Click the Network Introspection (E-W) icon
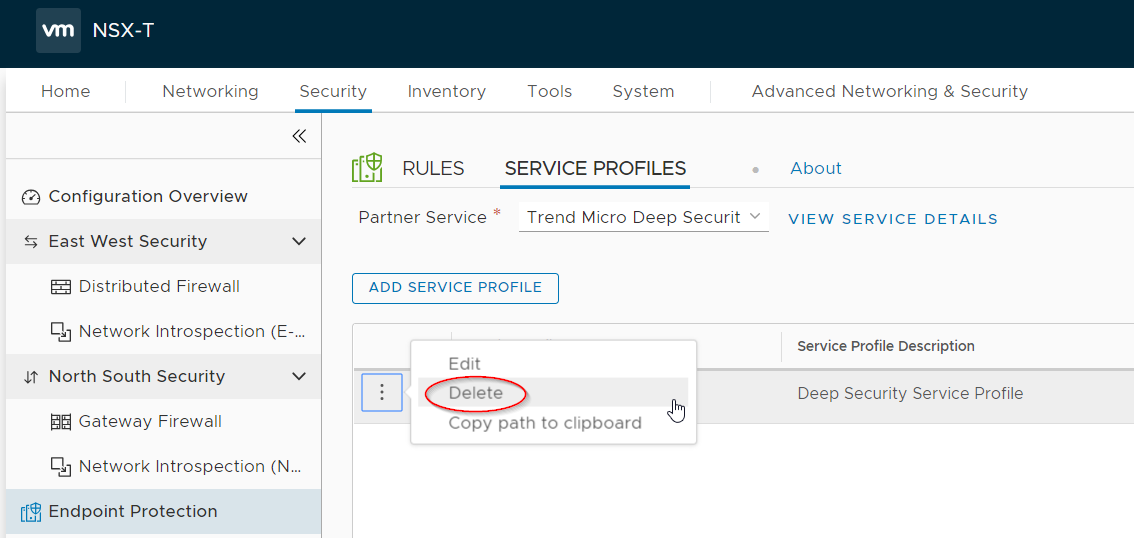The image size is (1134, 538). click(x=61, y=332)
